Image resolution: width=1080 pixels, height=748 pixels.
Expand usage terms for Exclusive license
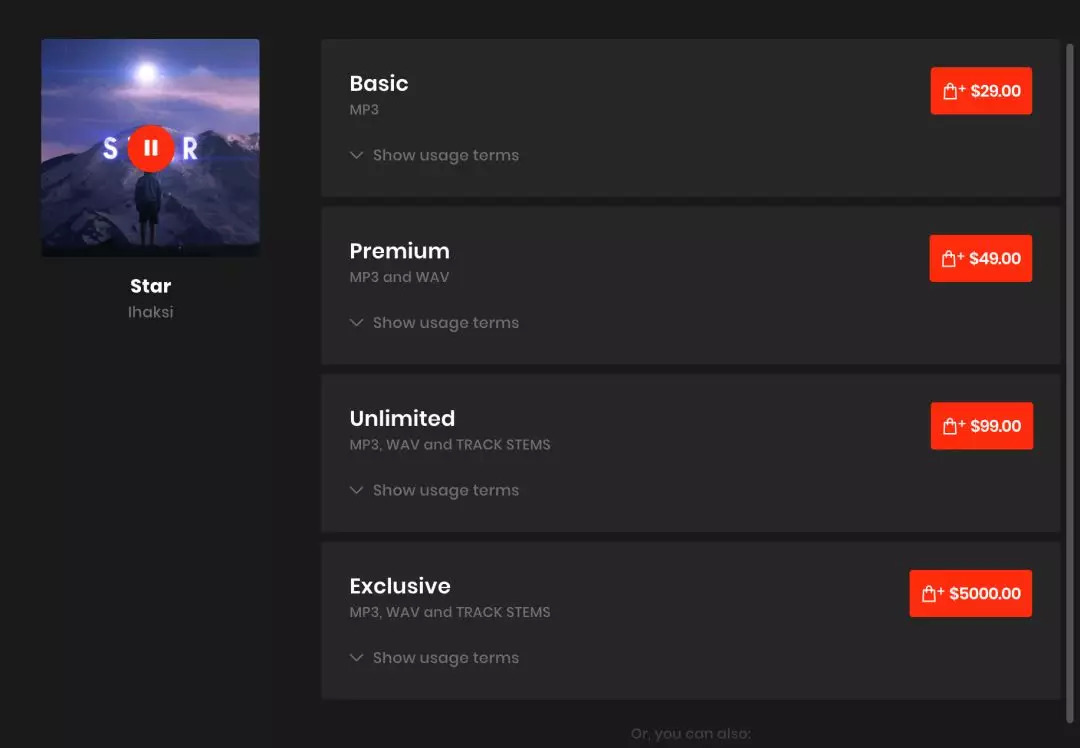[445, 658]
